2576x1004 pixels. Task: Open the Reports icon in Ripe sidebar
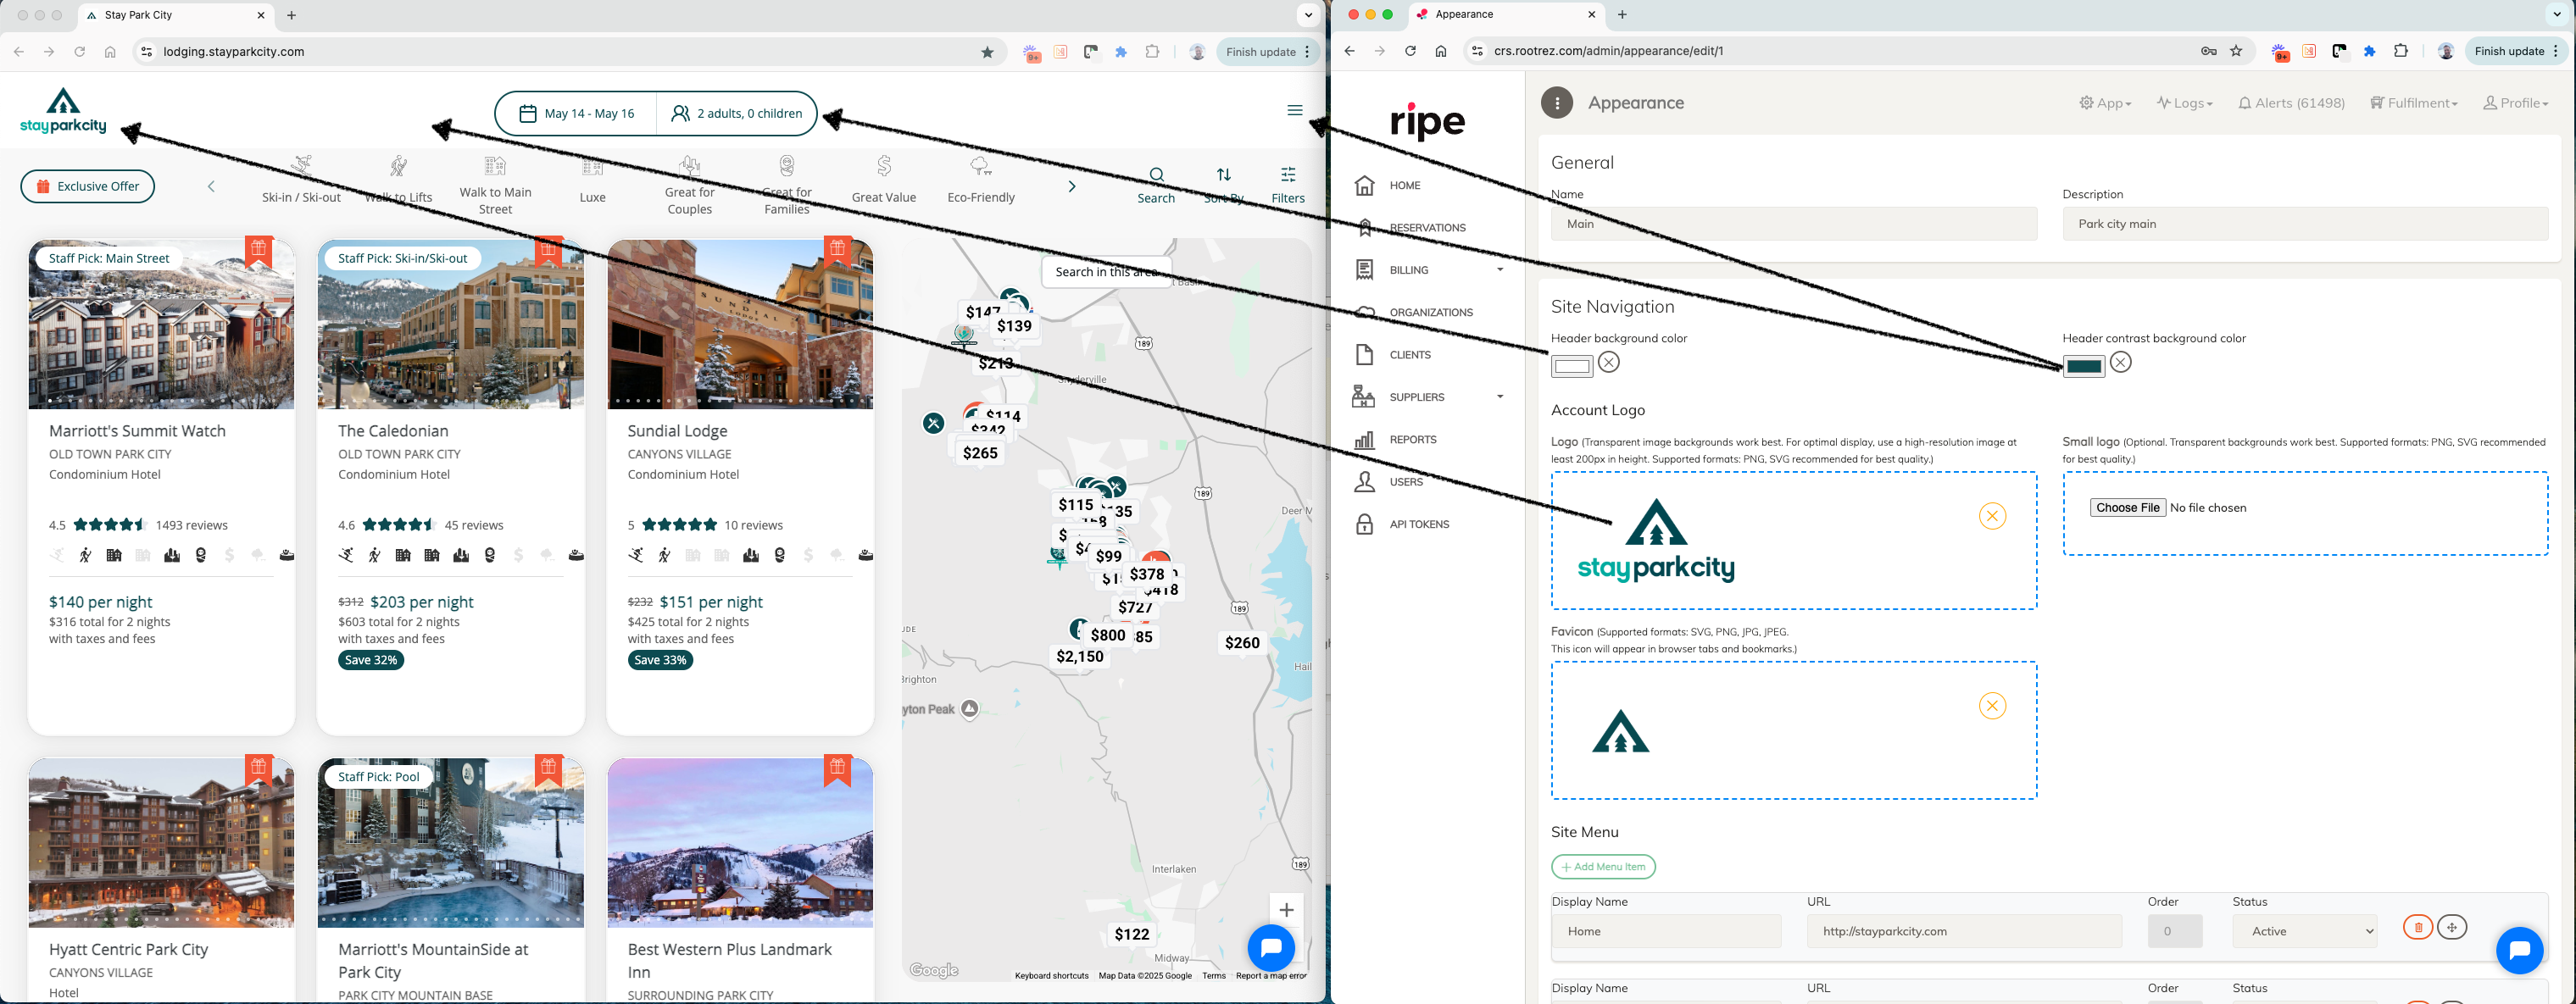point(1364,440)
